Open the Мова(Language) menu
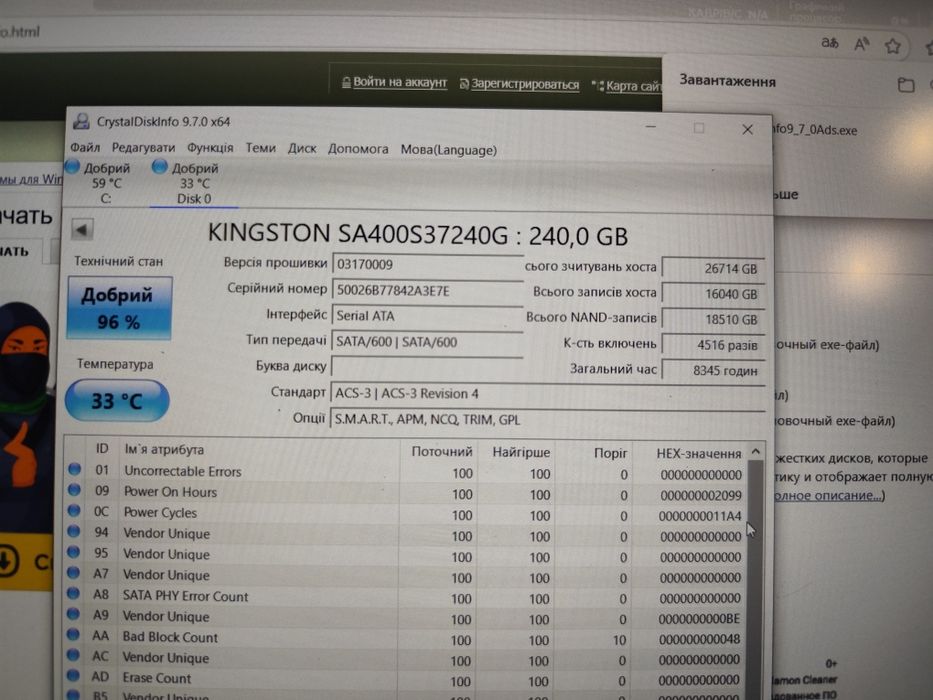Viewport: 933px width, 700px height. 449,149
